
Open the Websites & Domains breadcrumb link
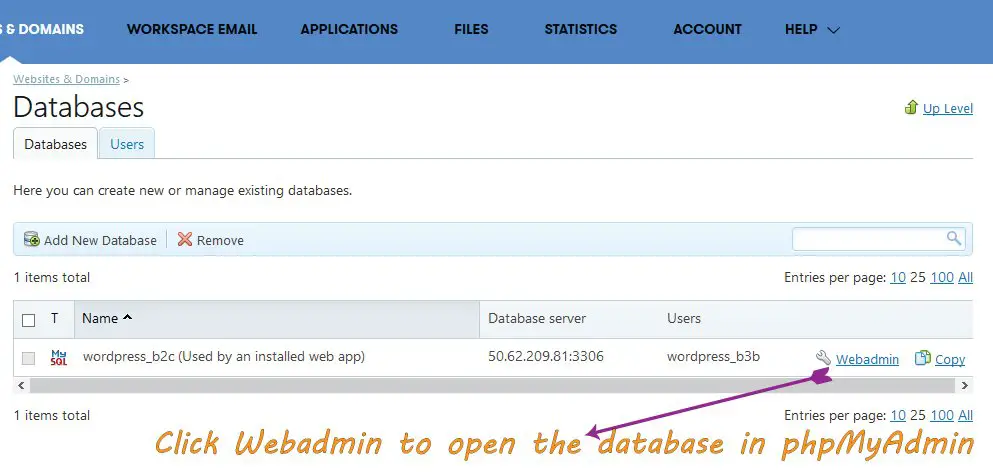66,79
